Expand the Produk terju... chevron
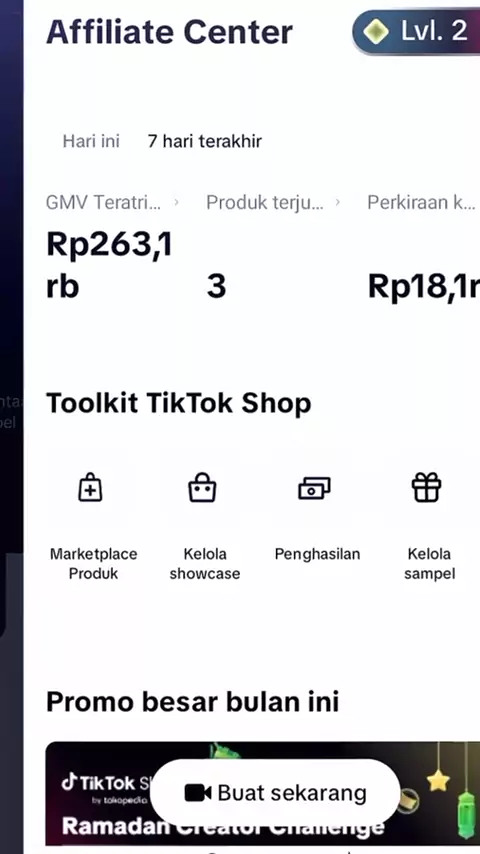 338,203
